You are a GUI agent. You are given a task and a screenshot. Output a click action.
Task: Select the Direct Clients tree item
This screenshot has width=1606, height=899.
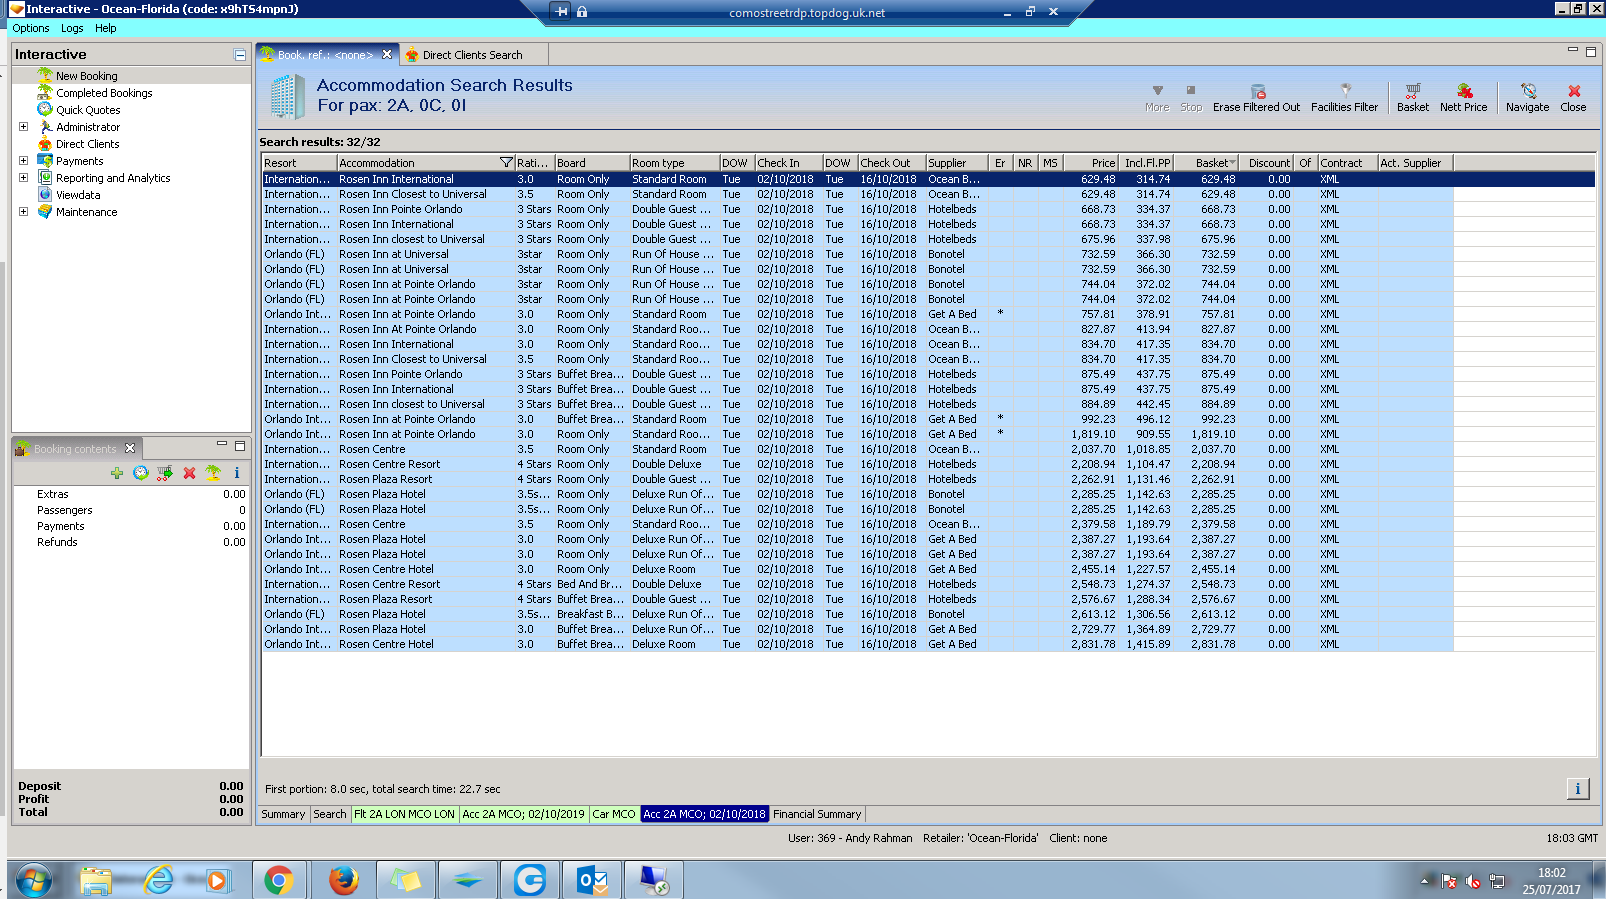tap(87, 144)
